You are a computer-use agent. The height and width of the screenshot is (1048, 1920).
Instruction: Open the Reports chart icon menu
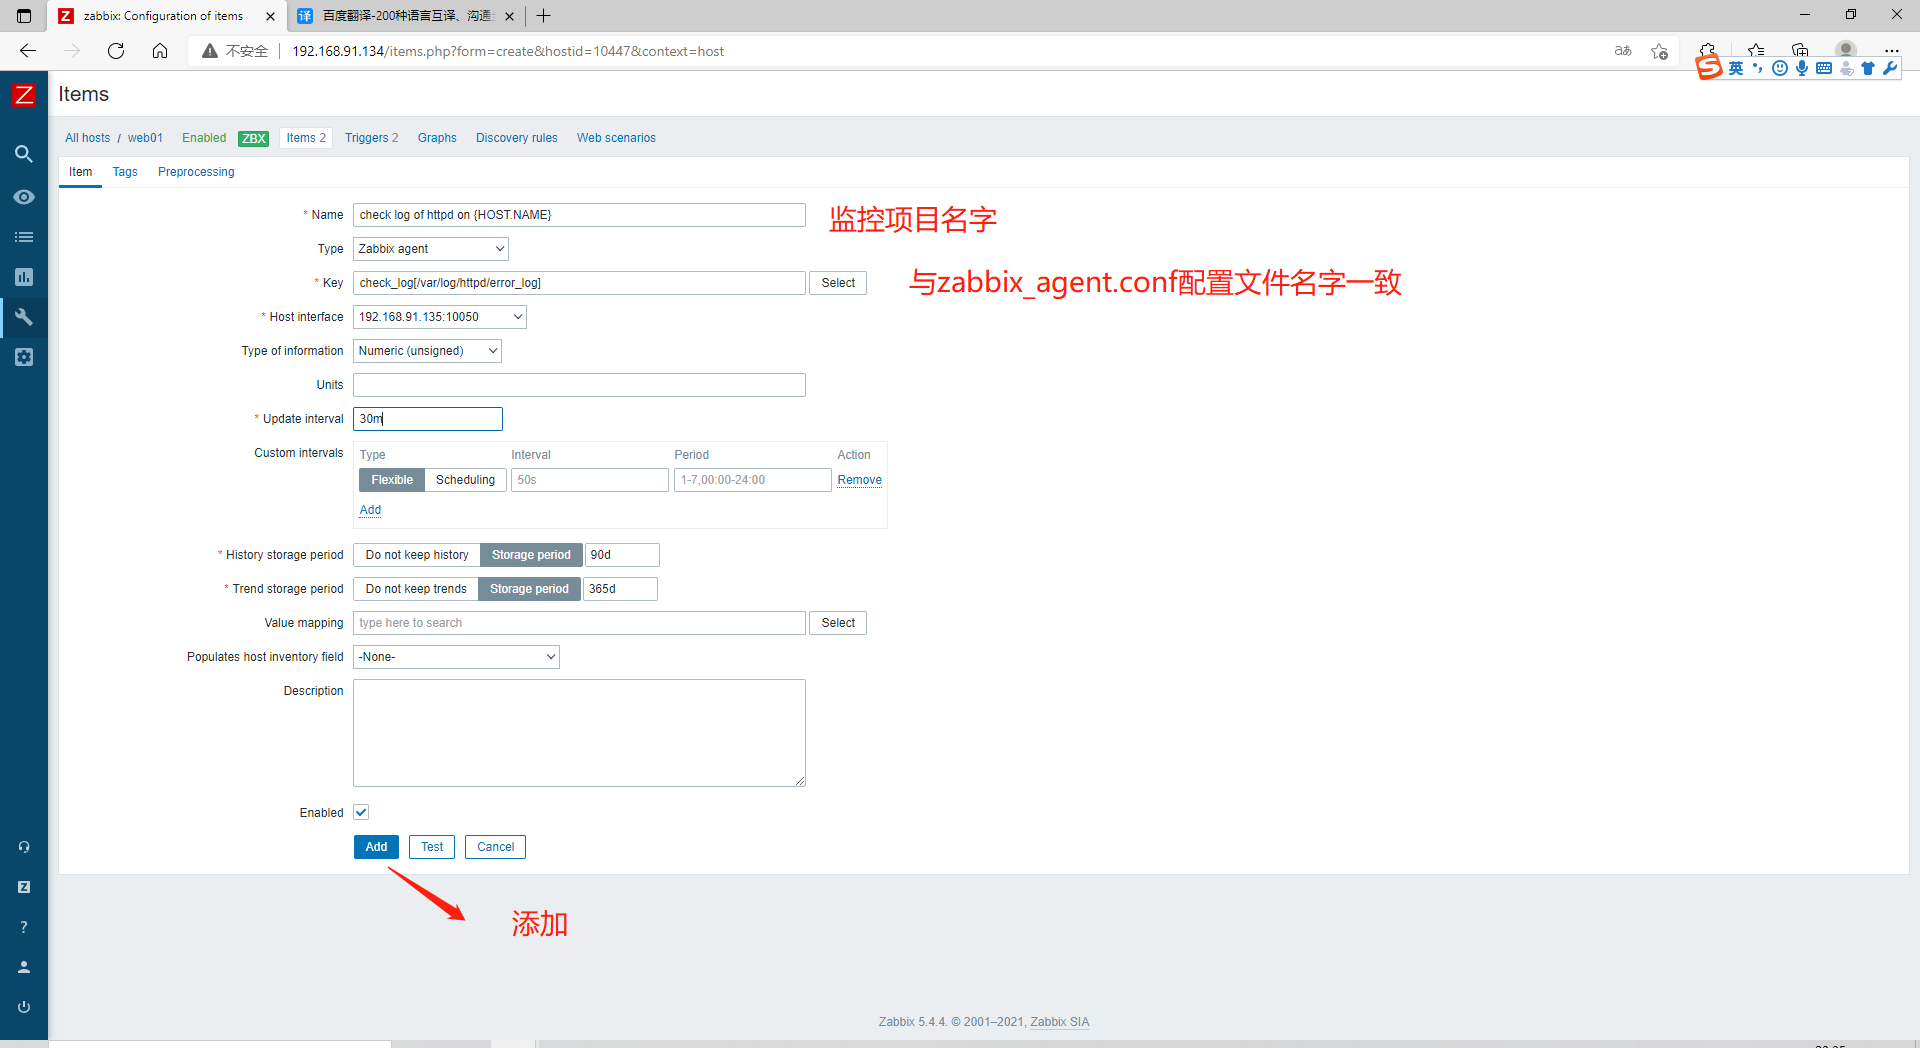click(24, 277)
